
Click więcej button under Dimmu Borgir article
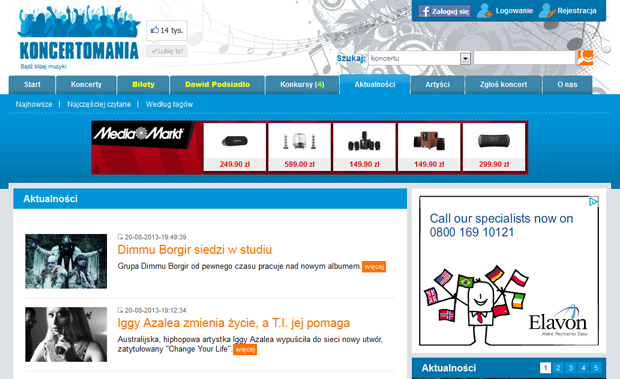374,267
